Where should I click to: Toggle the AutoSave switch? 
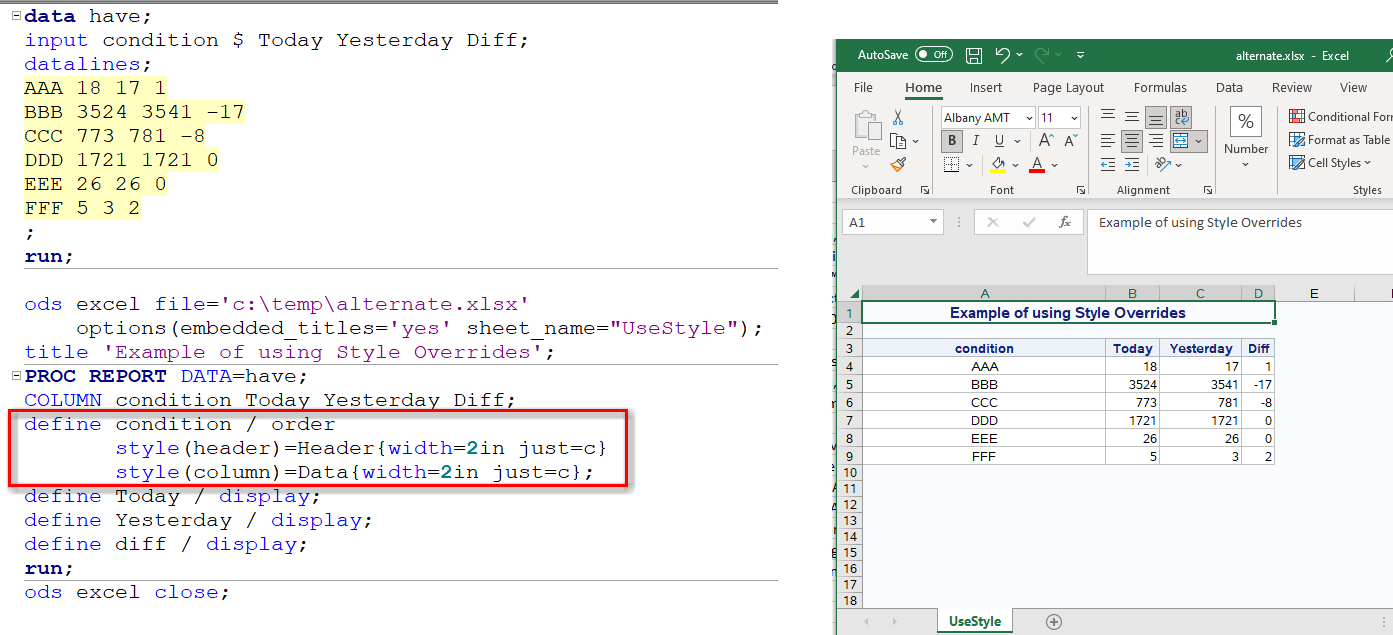click(x=933, y=55)
